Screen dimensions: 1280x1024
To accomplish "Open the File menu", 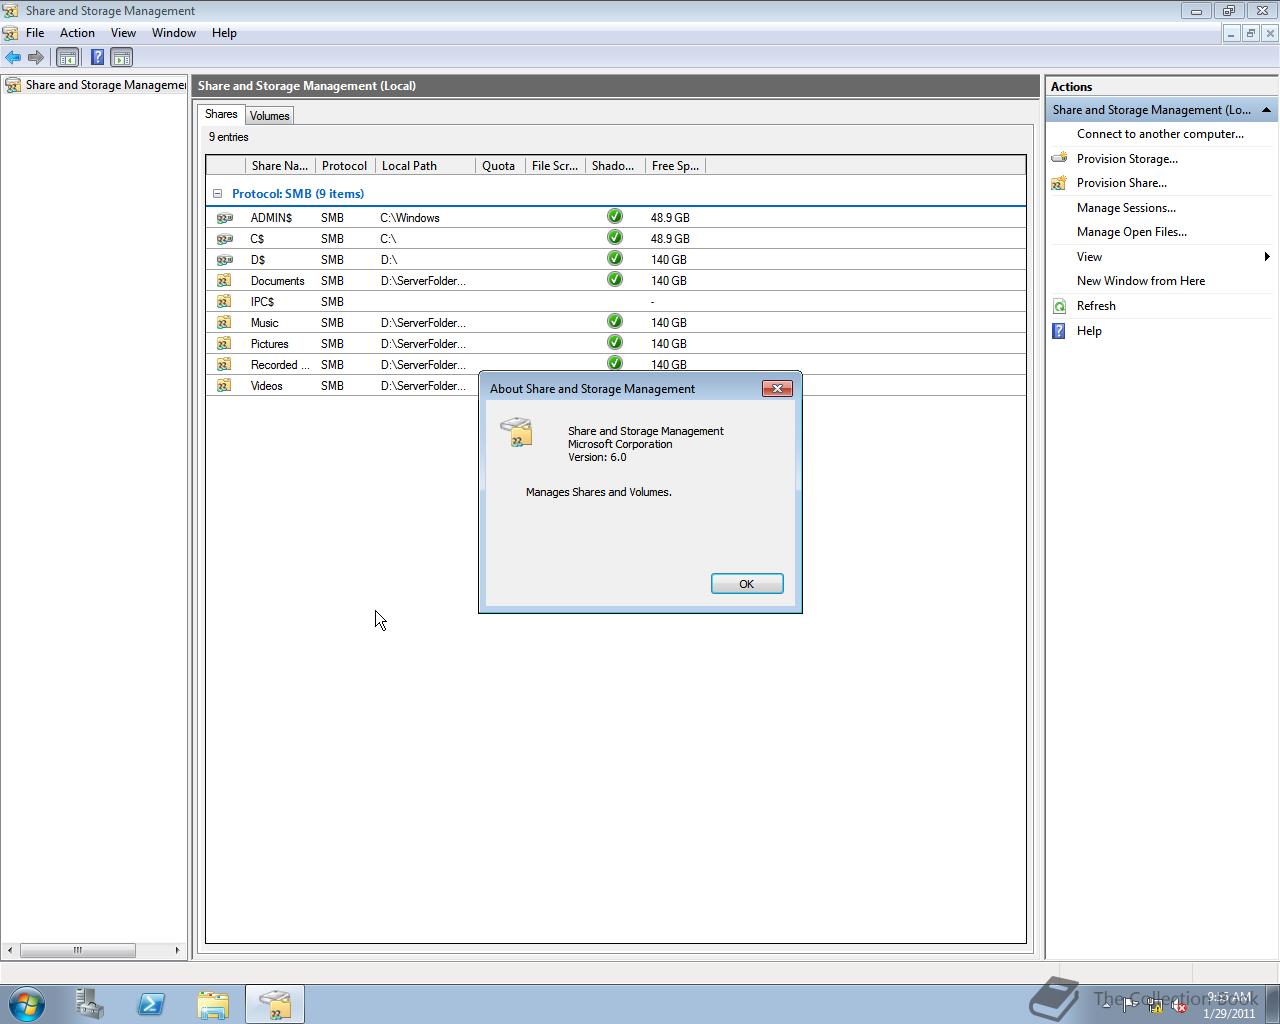I will pos(35,33).
